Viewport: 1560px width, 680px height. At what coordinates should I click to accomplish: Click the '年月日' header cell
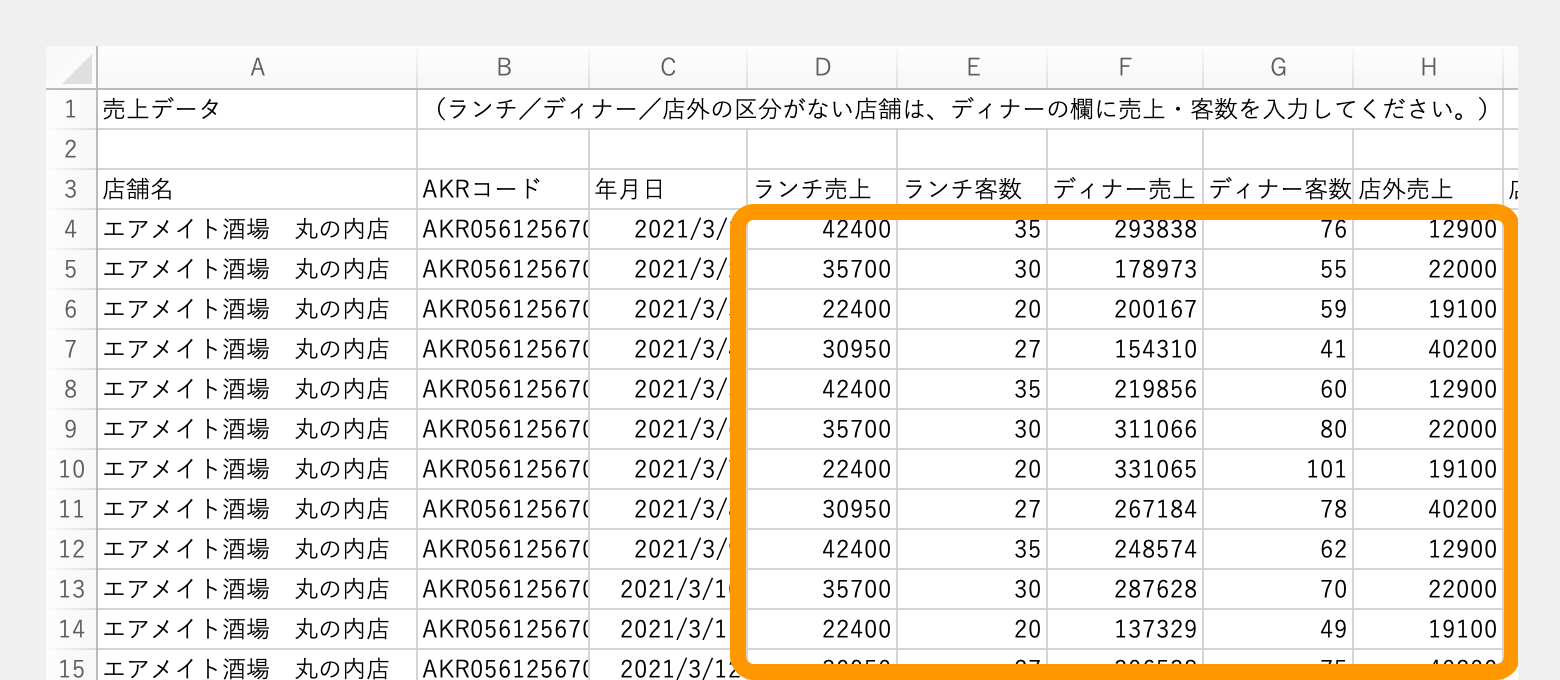pos(668,189)
